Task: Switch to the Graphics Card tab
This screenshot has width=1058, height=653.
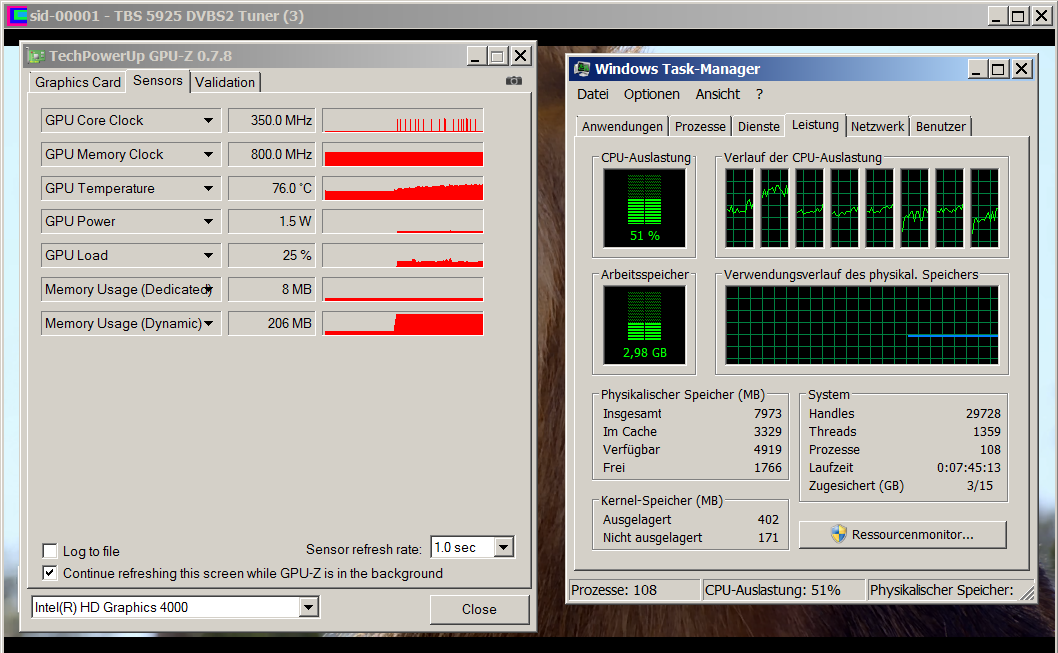Action: 78,82
